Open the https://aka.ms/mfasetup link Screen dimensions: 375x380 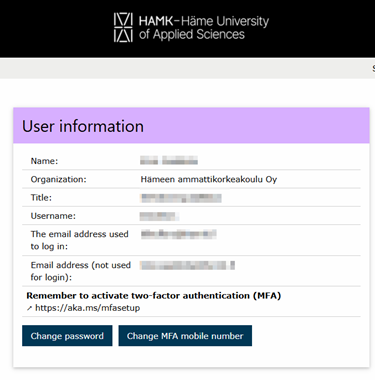(x=87, y=308)
